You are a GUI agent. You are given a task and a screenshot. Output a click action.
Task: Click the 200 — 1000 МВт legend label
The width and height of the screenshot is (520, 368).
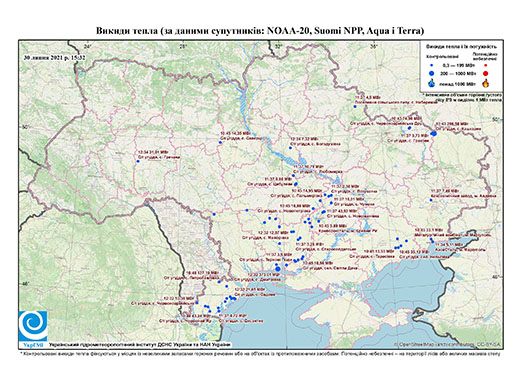click(x=459, y=74)
